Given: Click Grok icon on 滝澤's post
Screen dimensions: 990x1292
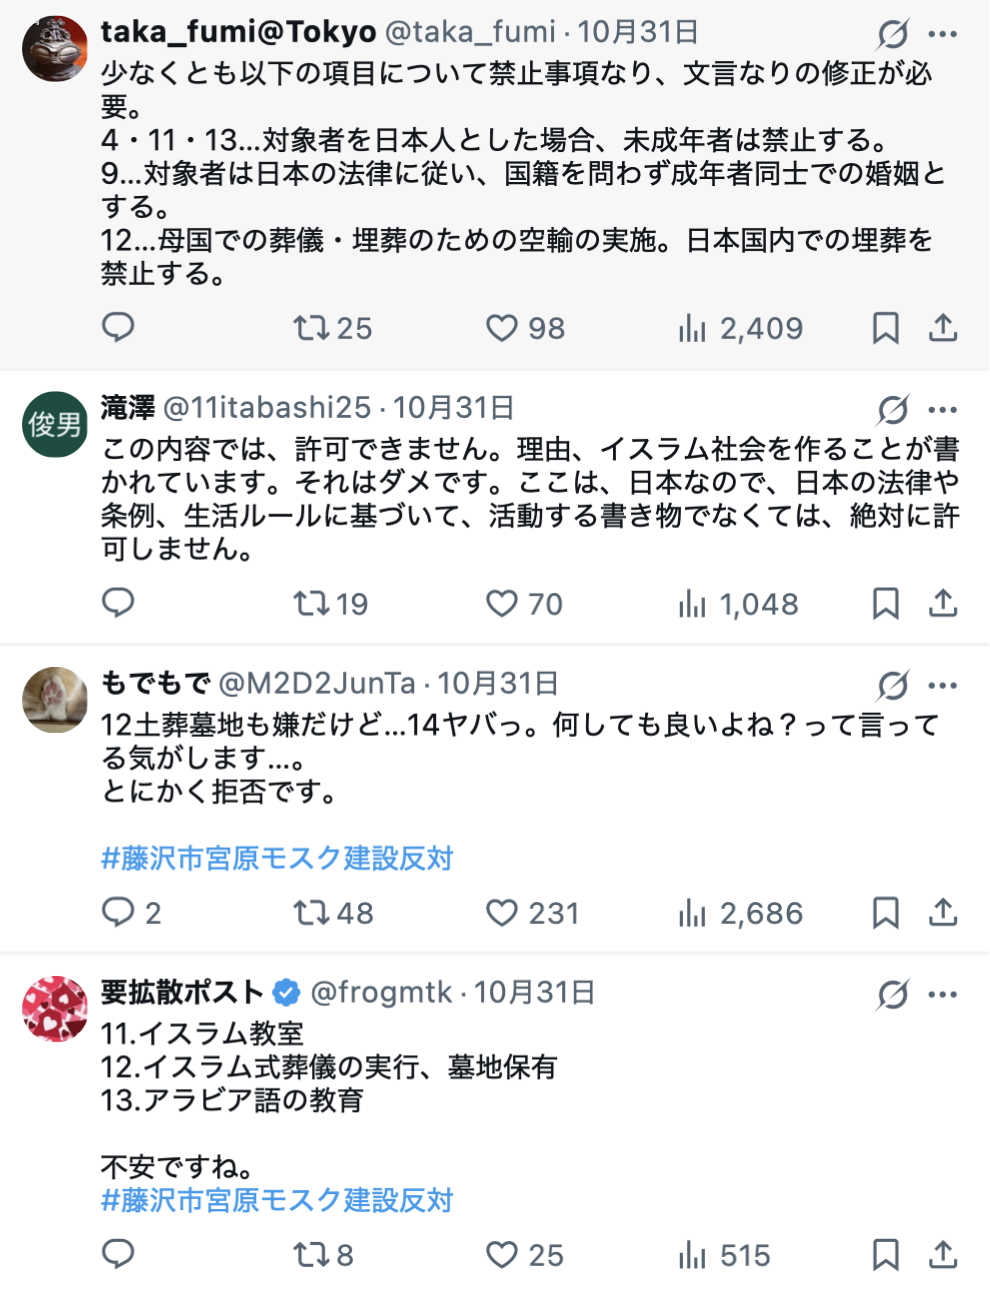Looking at the screenshot, I should point(892,410).
